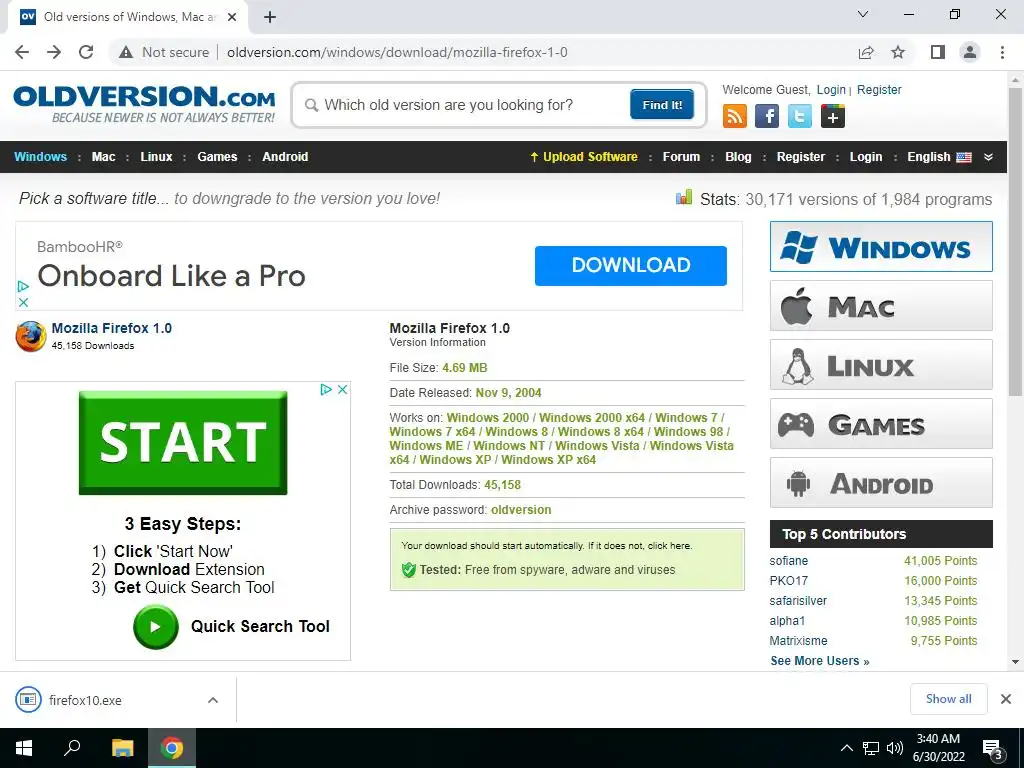Click the Login link near Welcome Guest

point(831,90)
